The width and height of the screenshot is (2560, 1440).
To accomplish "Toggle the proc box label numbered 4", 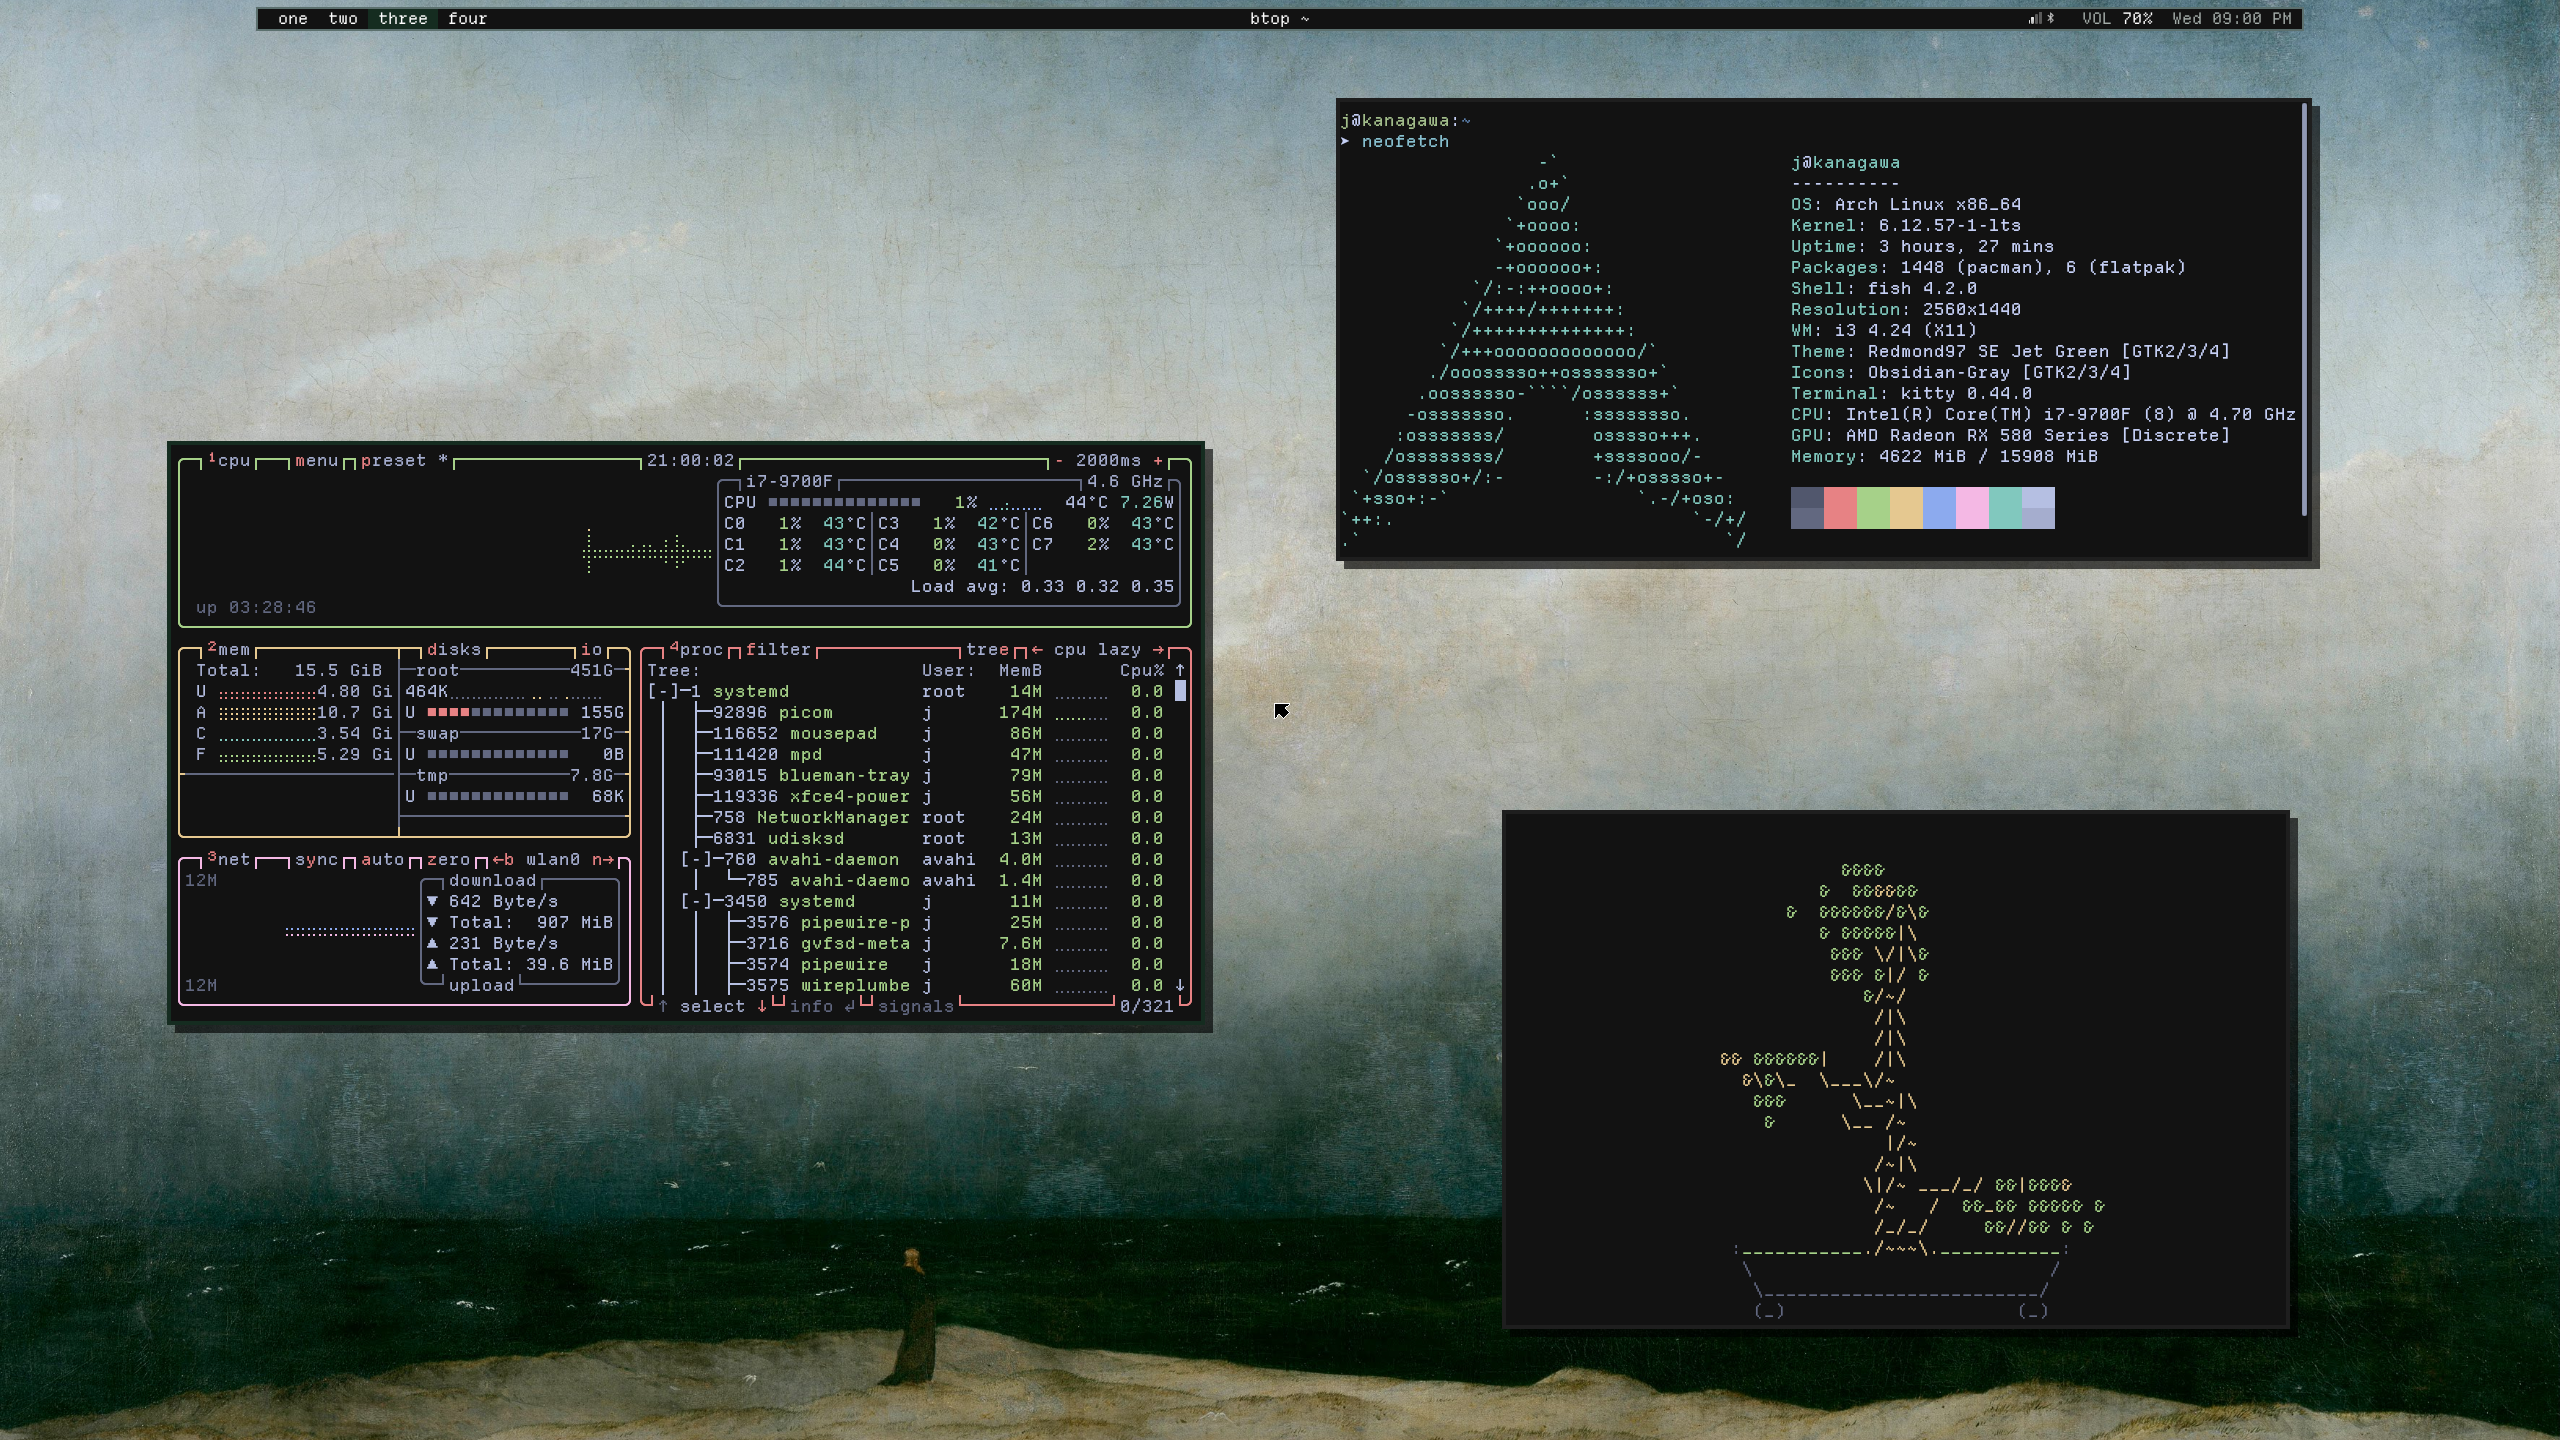I will click(x=696, y=650).
